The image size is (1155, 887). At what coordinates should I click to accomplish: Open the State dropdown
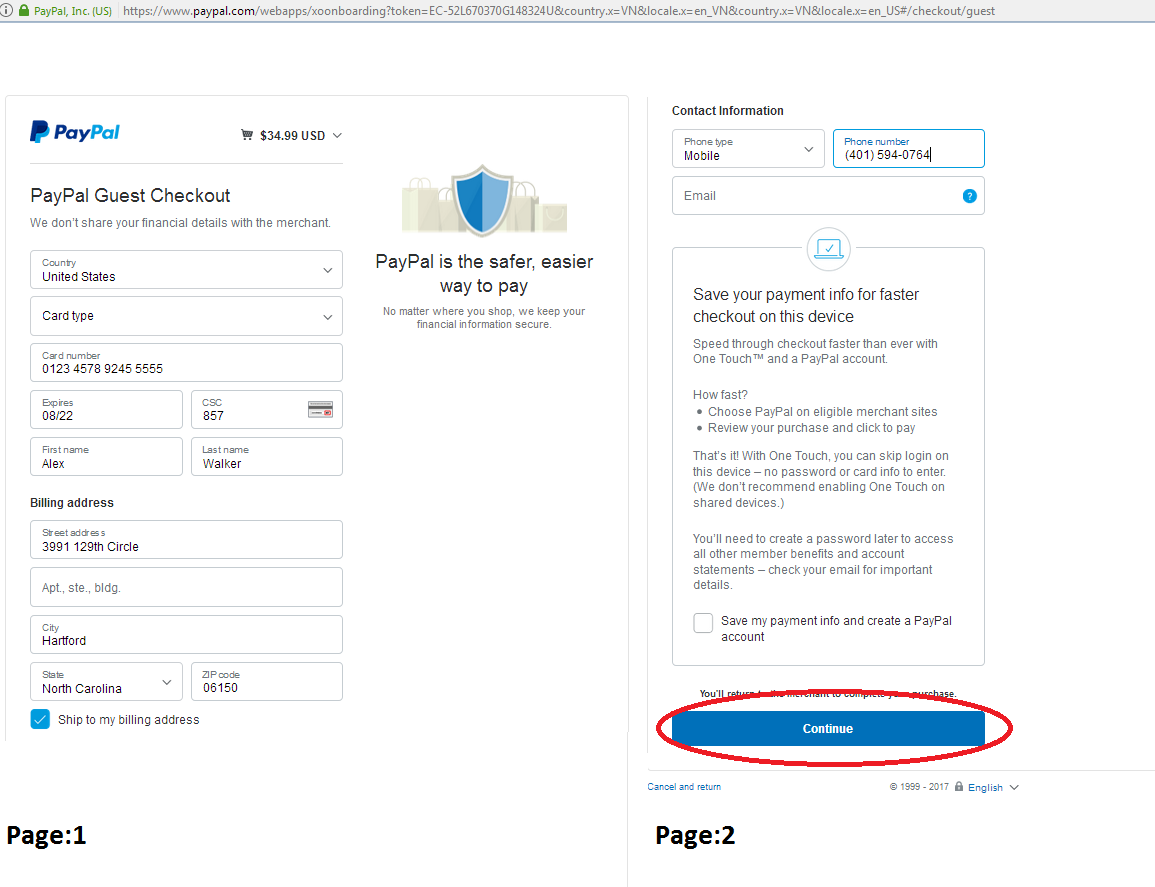(106, 681)
